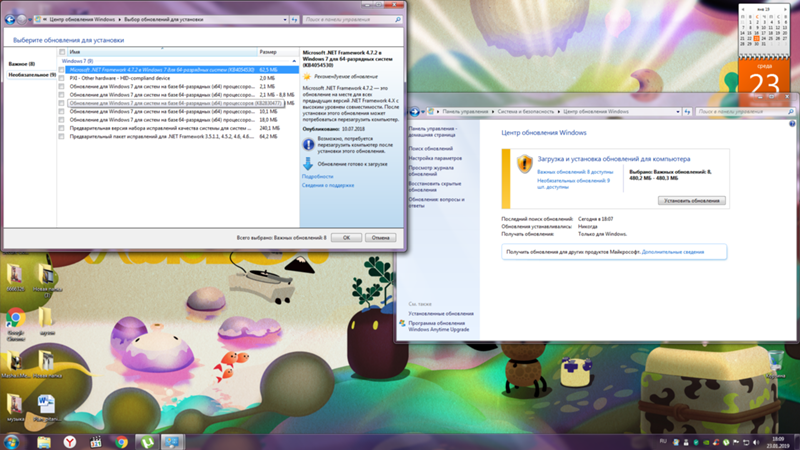Open Chrome from taskbar
This screenshot has height=450, width=800.
click(121, 442)
